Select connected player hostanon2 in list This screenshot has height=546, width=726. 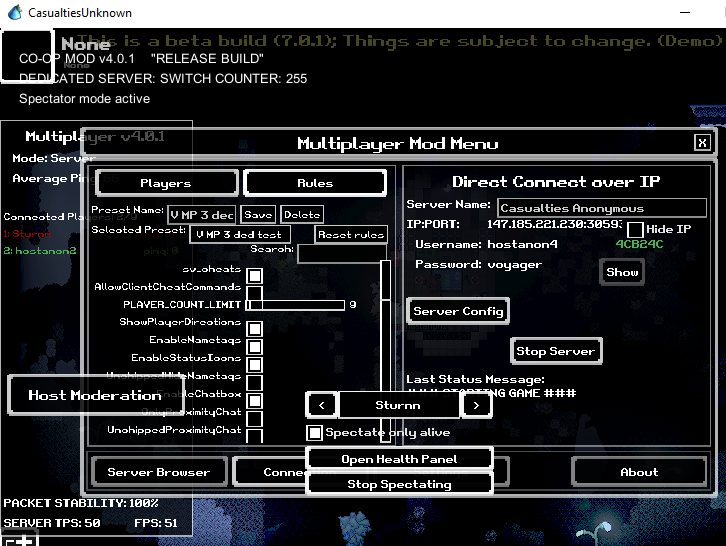pos(40,251)
